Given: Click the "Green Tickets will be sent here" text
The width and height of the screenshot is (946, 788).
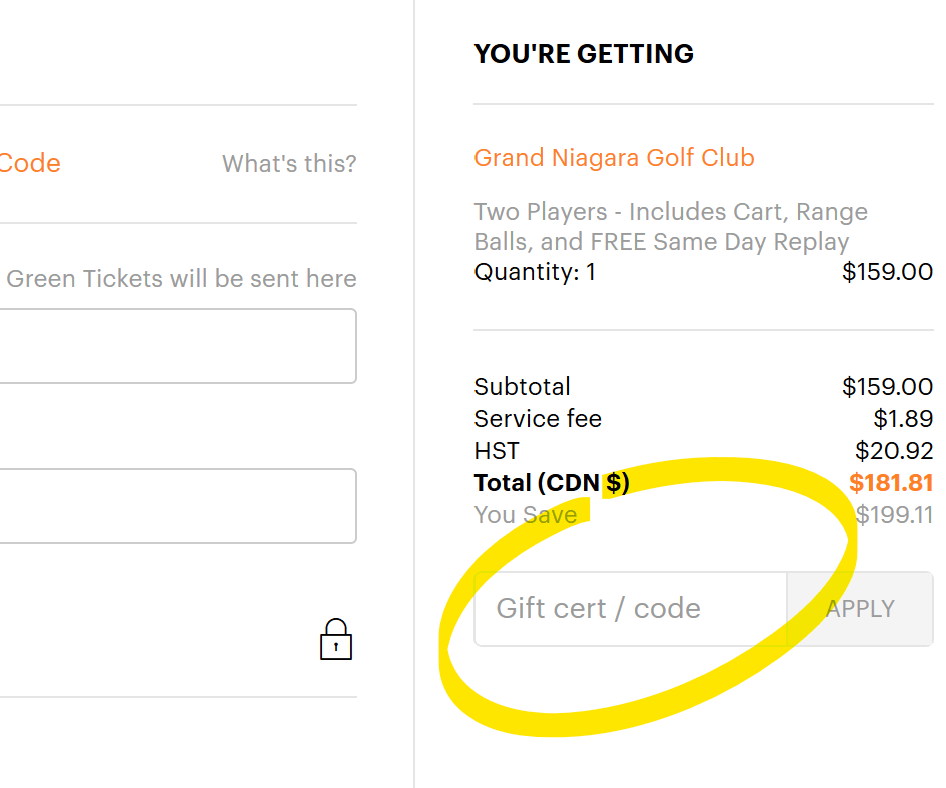Looking at the screenshot, I should pyautogui.click(x=181, y=279).
